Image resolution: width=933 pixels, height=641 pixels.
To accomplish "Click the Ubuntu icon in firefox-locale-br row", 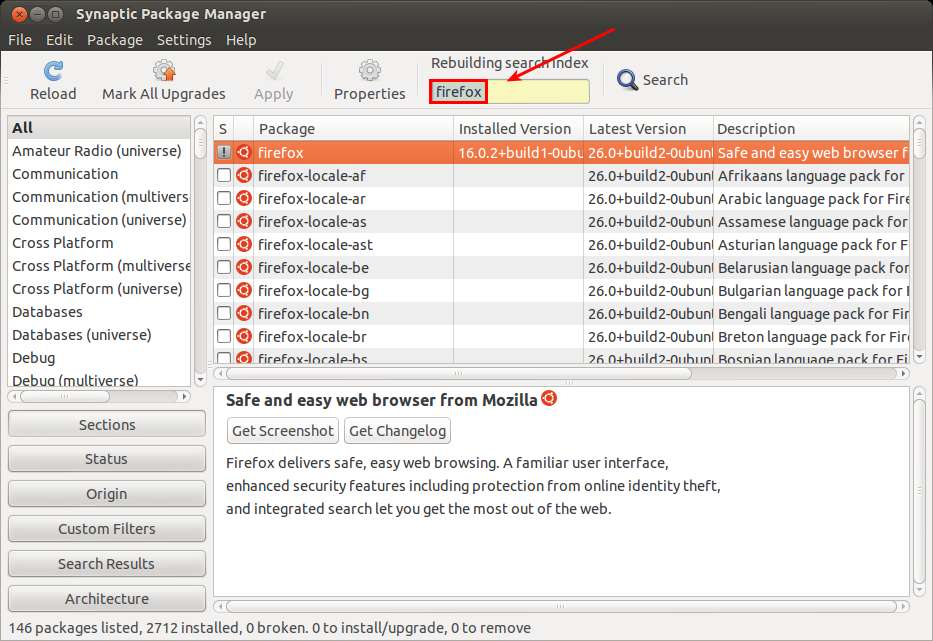I will tap(243, 336).
